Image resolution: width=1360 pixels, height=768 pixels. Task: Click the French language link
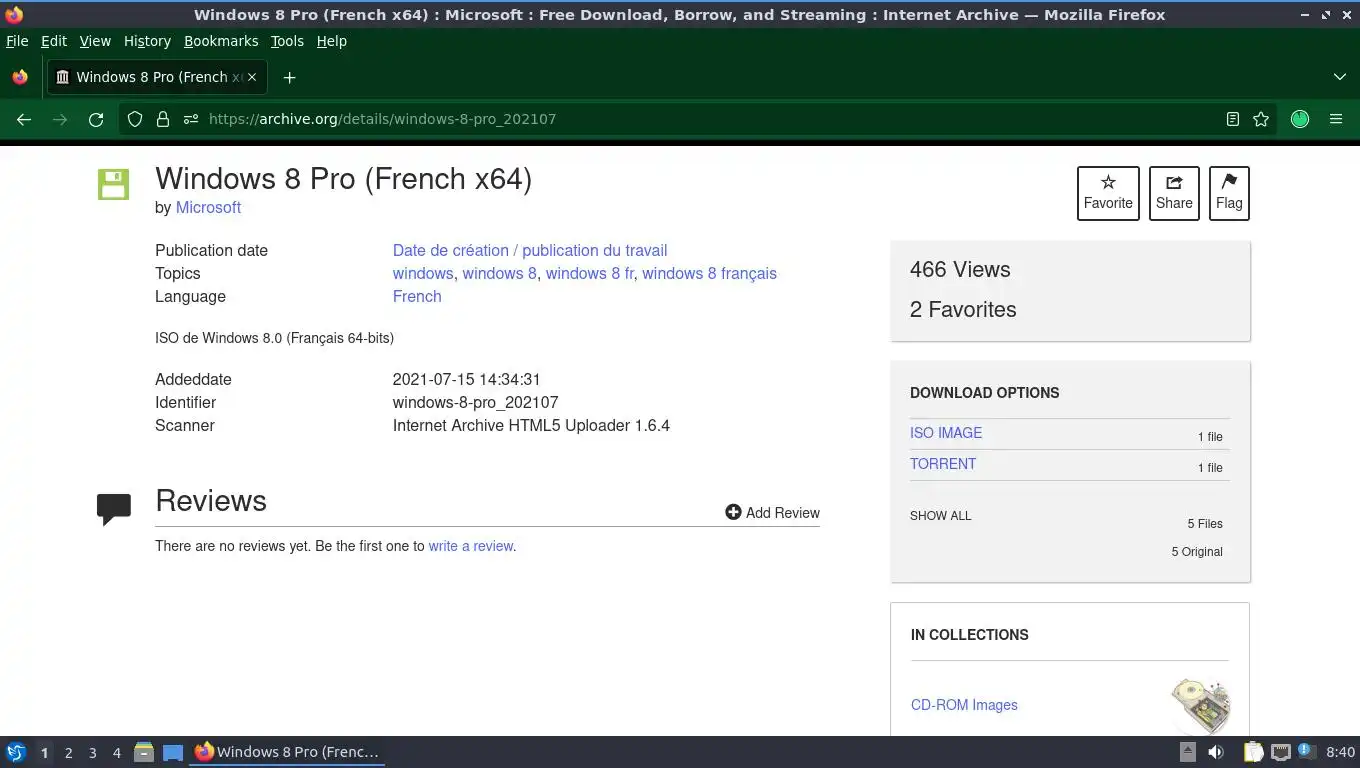click(x=417, y=296)
